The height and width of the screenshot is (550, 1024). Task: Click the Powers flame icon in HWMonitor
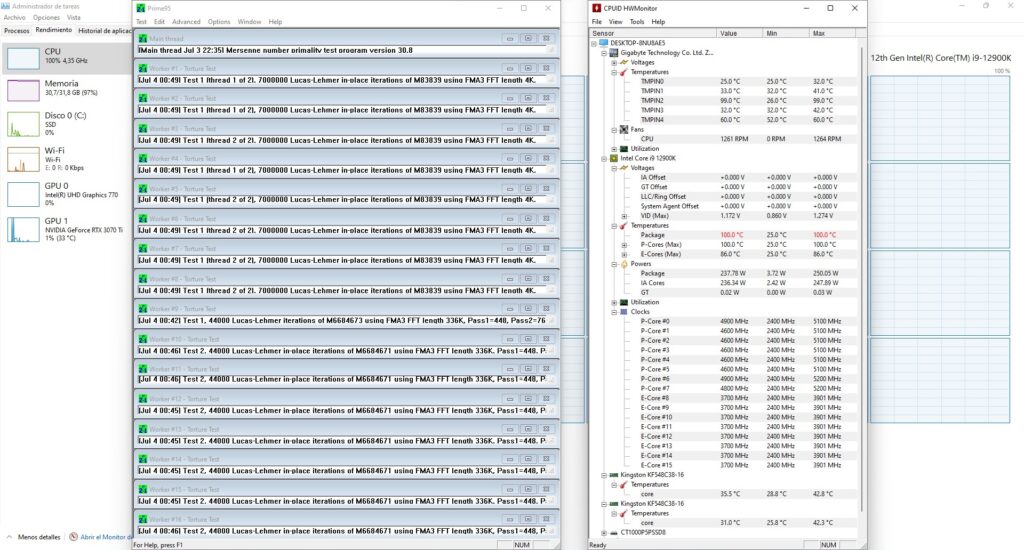[x=623, y=264]
